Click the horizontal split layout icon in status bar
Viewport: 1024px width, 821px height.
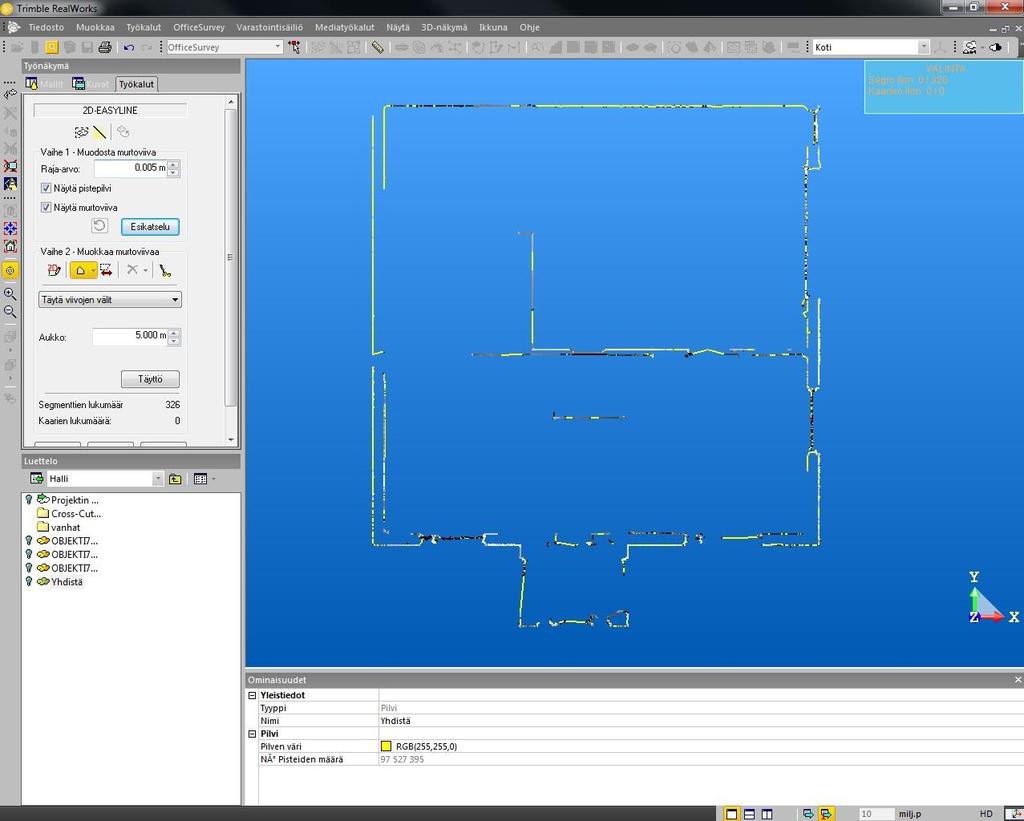[749, 814]
